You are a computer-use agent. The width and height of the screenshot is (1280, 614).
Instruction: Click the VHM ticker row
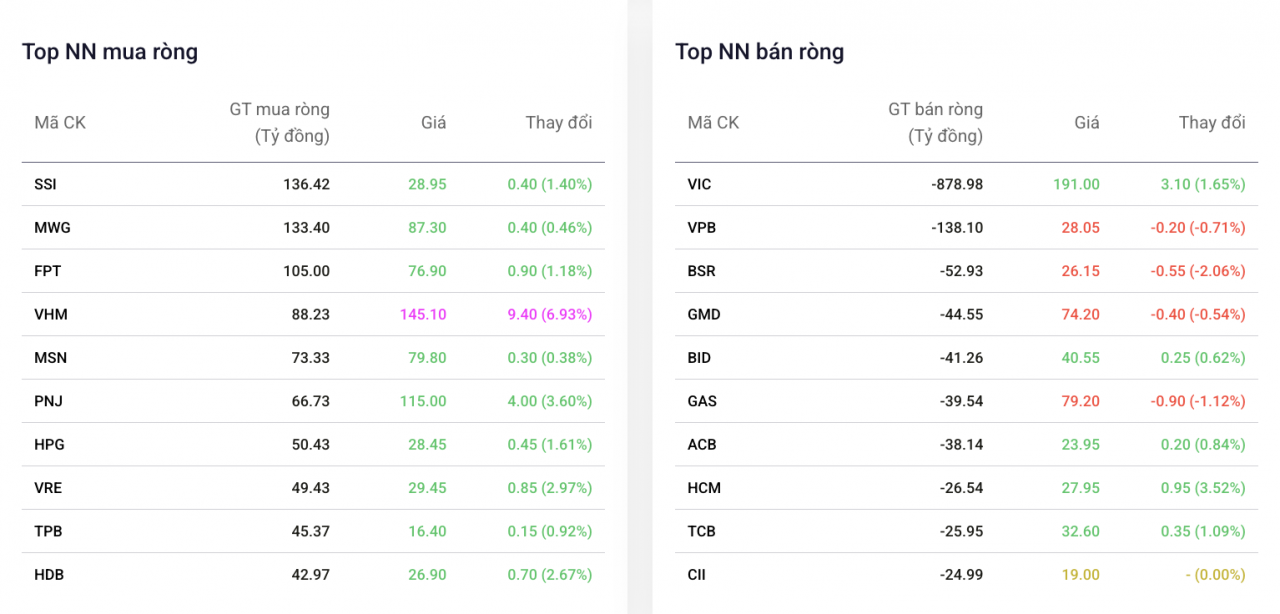click(x=51, y=314)
